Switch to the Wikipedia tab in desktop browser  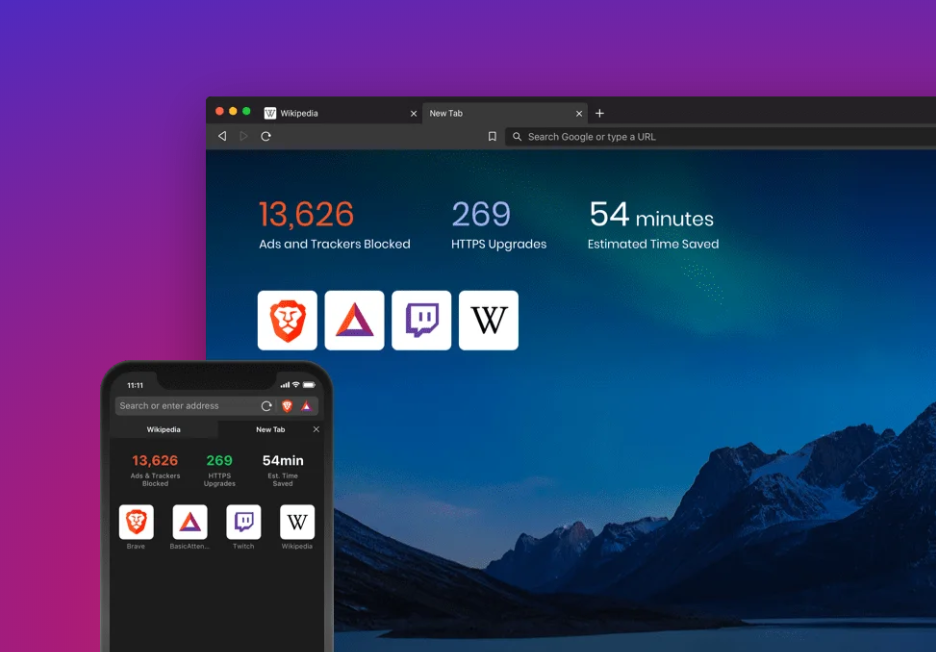pyautogui.click(x=340, y=113)
